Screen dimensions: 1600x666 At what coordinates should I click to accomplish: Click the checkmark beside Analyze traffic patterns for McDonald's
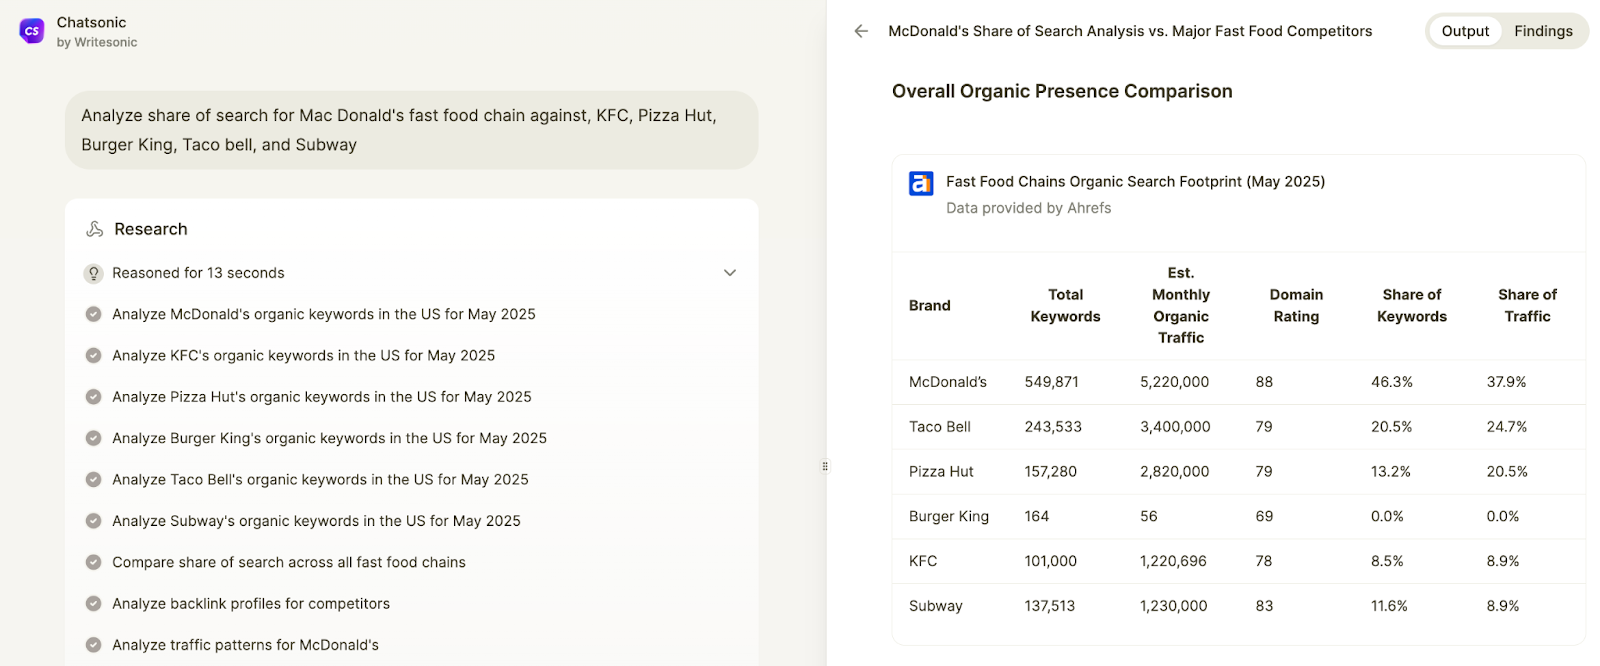[93, 645]
